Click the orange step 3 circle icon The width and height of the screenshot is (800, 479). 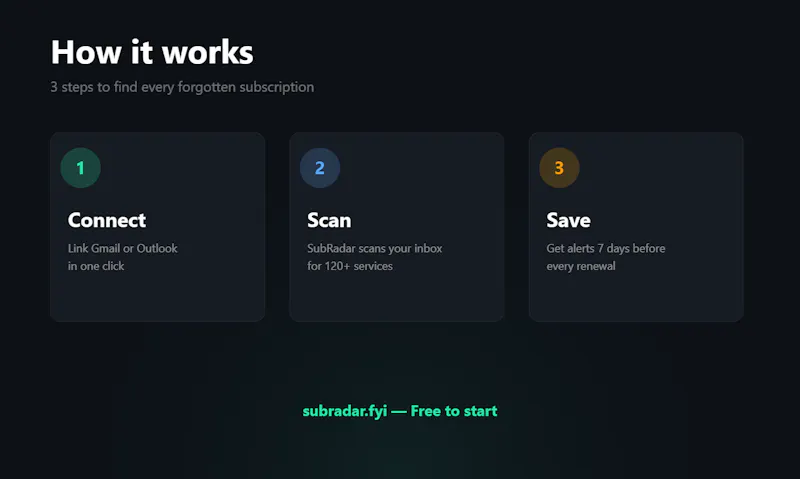(x=559, y=168)
